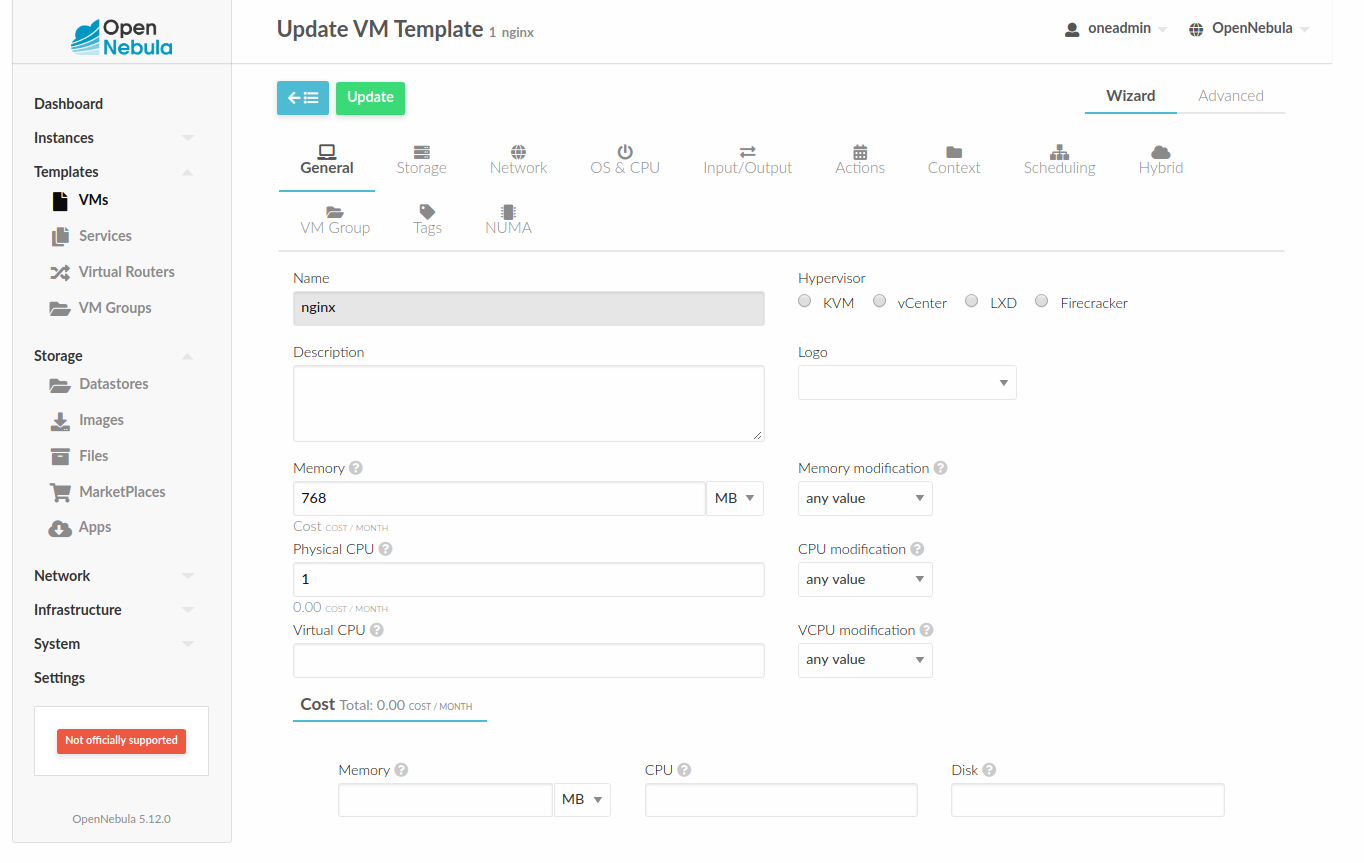Open the Logo dropdown
The image size is (1364, 863).
[x=907, y=383]
